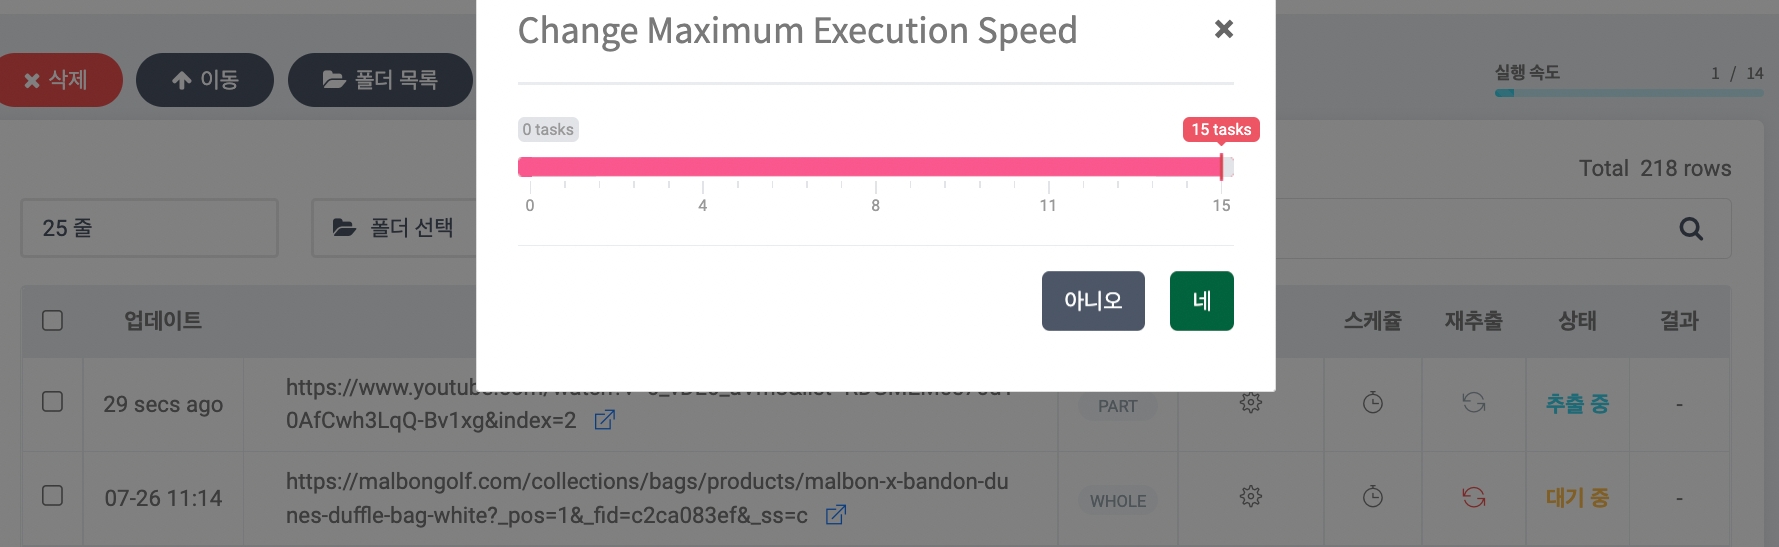Open malbongolf URL external link icon

pos(836,515)
